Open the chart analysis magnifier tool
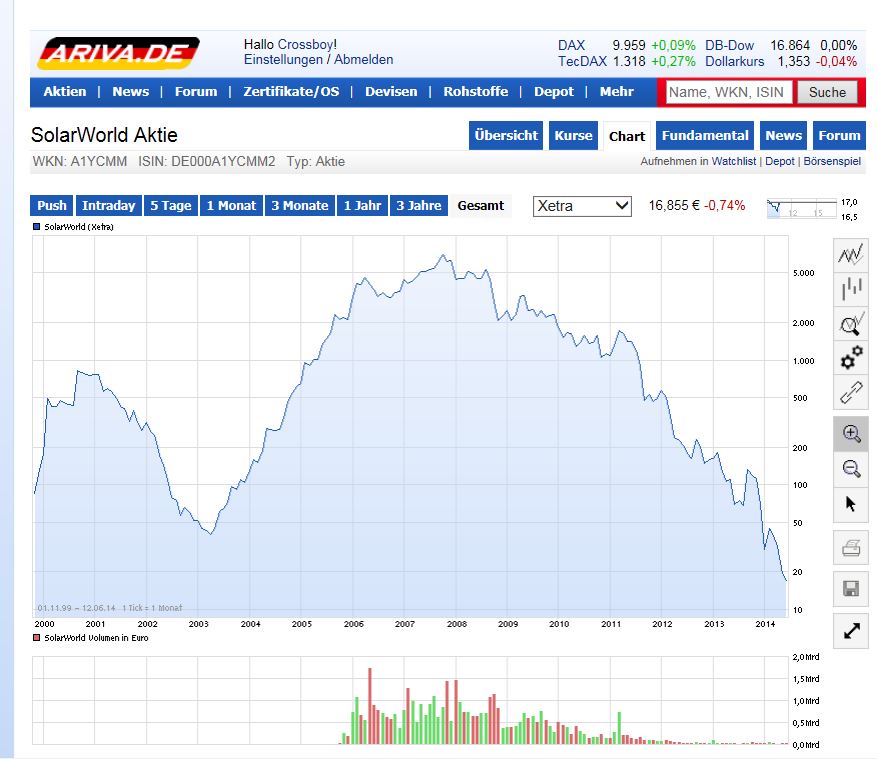The height and width of the screenshot is (759, 877). point(851,324)
